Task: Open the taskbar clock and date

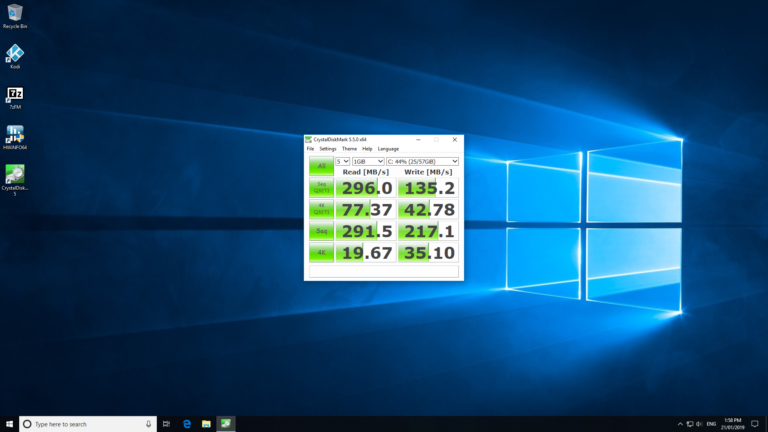Action: [x=732, y=424]
